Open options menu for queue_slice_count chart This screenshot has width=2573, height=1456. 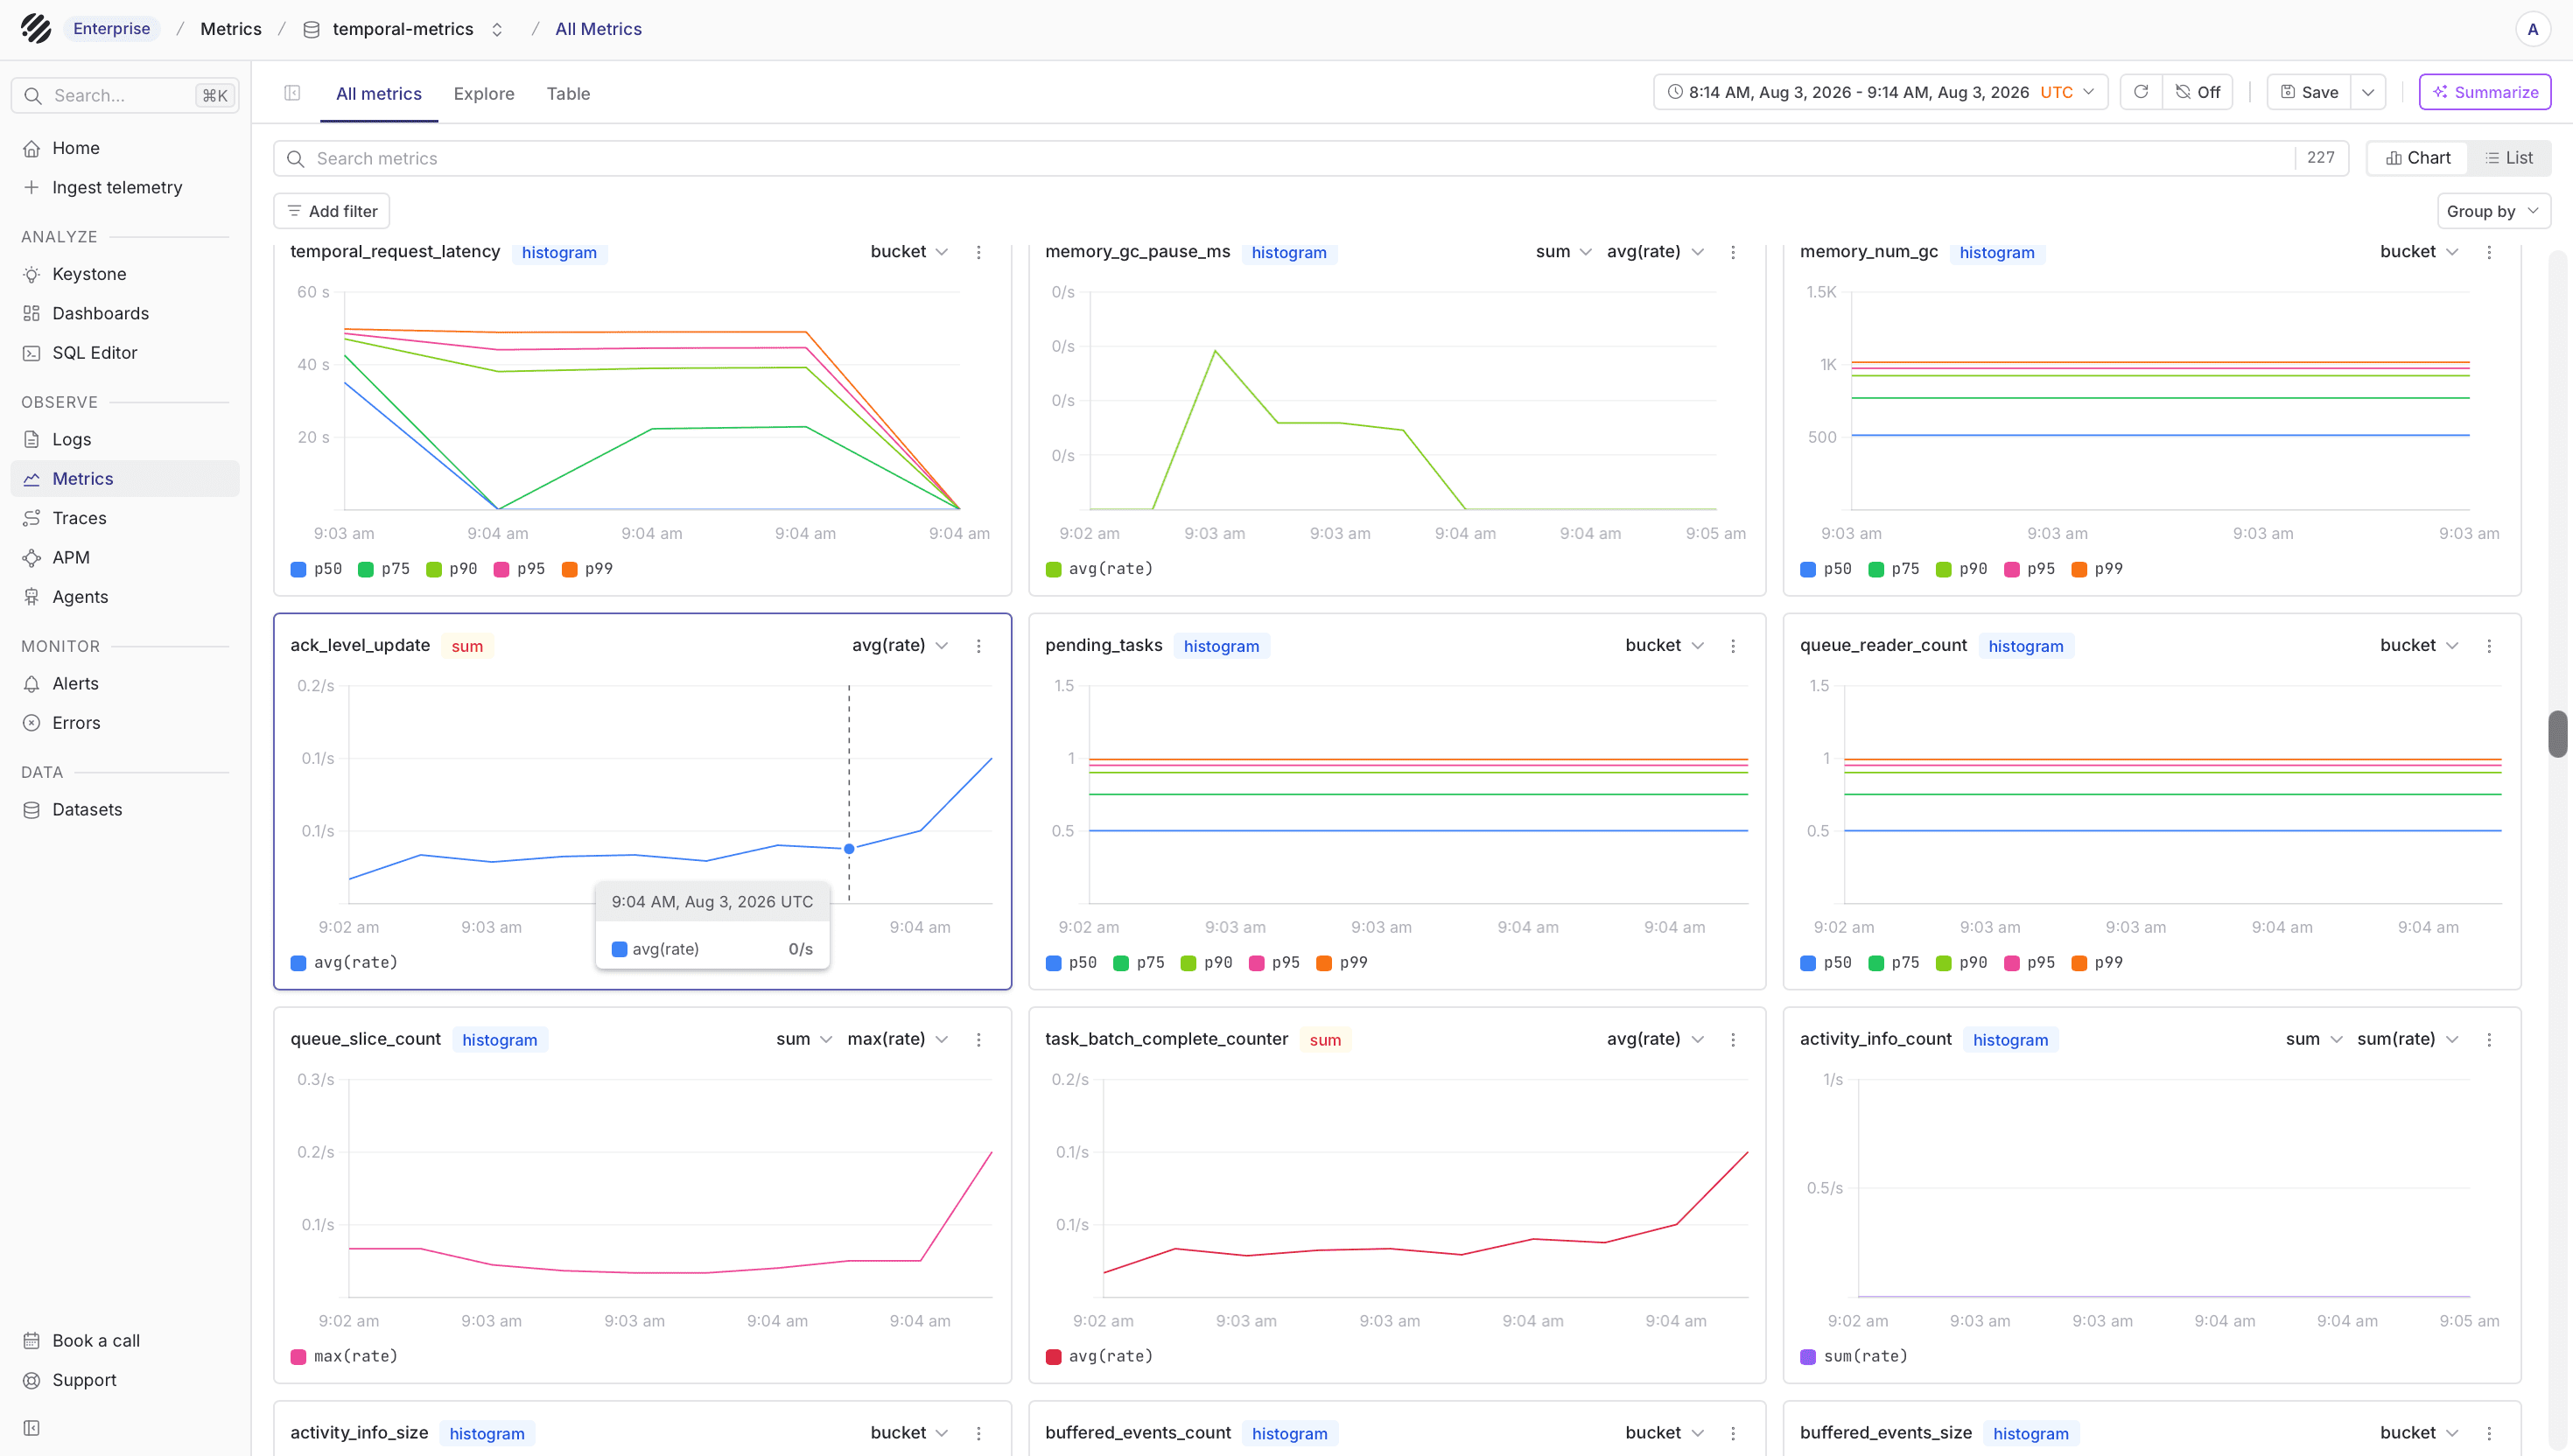point(979,1040)
